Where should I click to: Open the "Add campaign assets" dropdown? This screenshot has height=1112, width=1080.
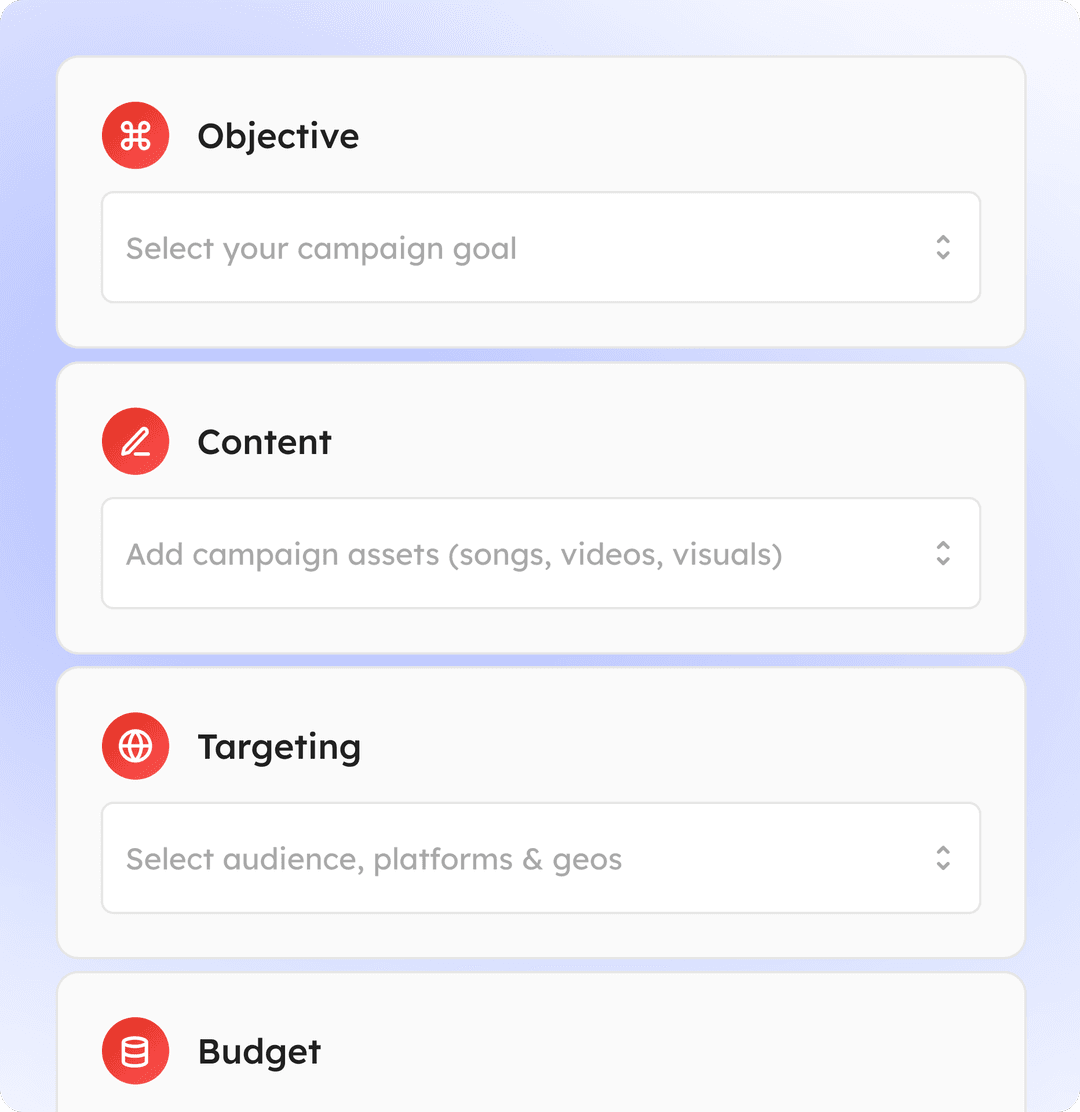(x=520, y=554)
